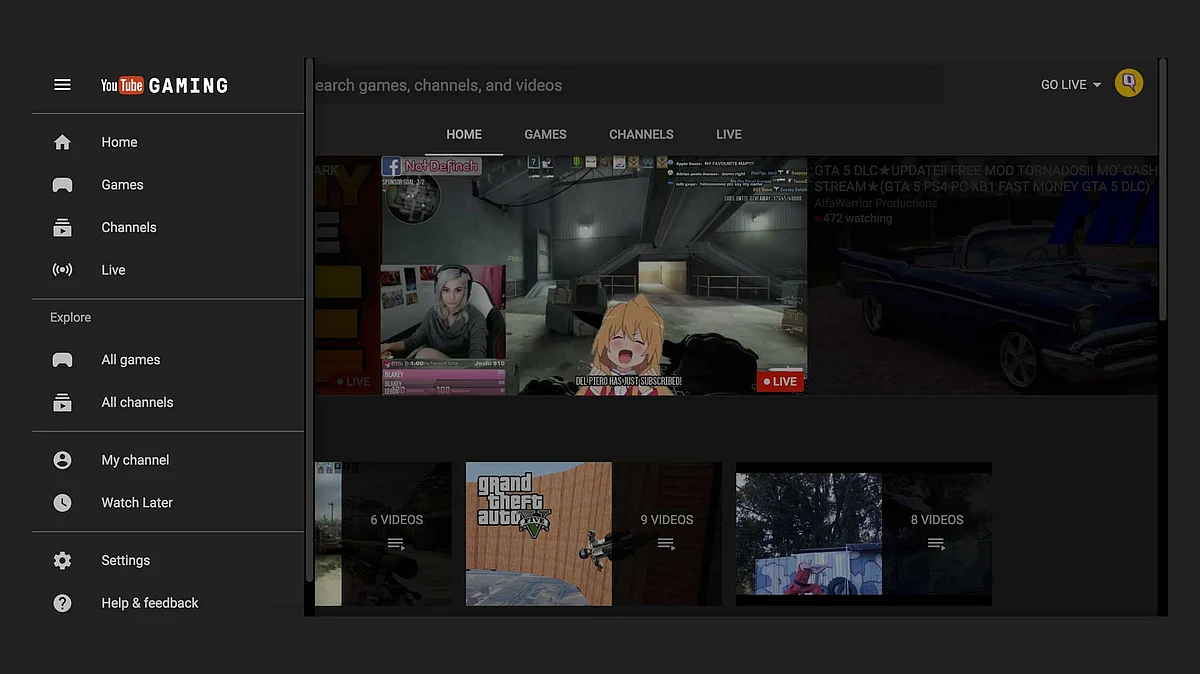
Task: Click the sidebar vertical scrollbar
Action: tap(310, 320)
